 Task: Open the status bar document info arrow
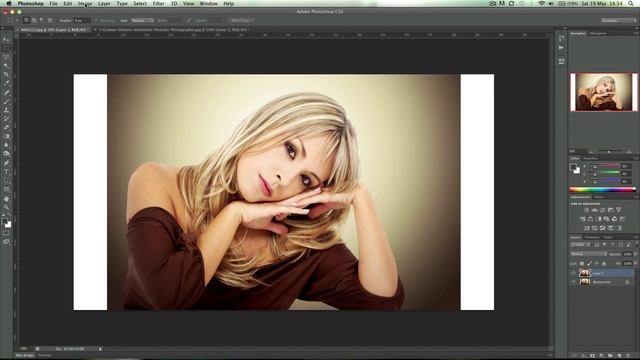pos(100,349)
